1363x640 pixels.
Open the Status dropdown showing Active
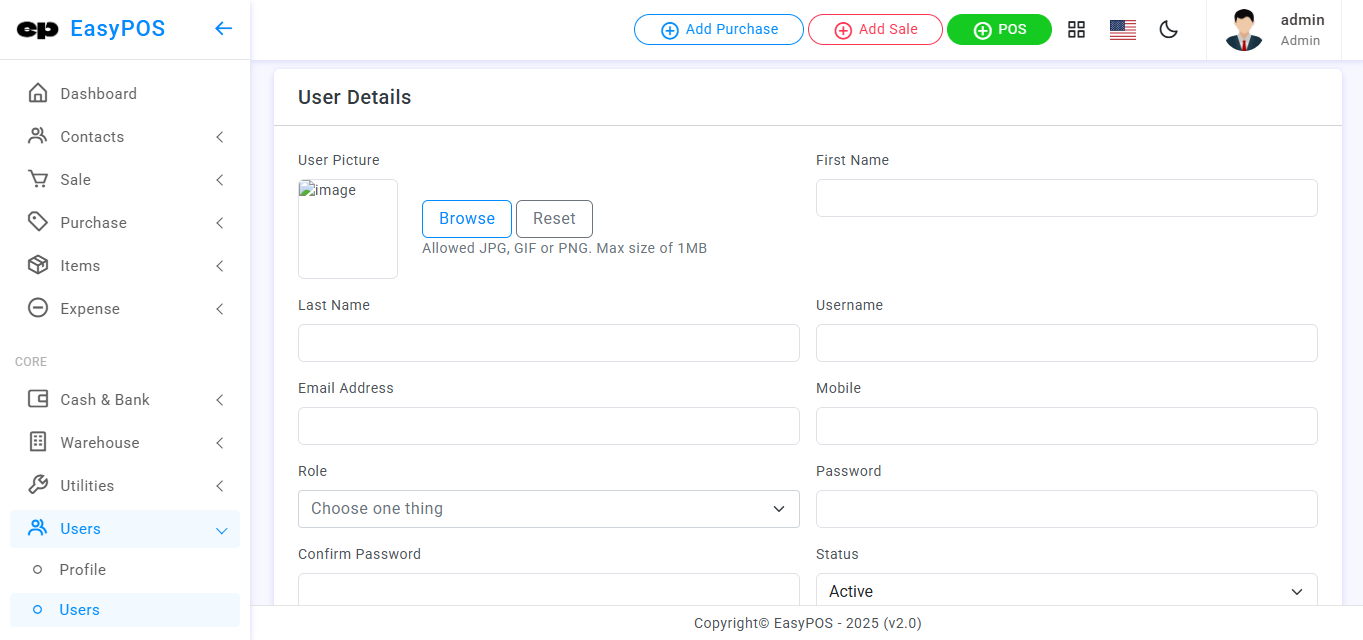[x=1066, y=591]
